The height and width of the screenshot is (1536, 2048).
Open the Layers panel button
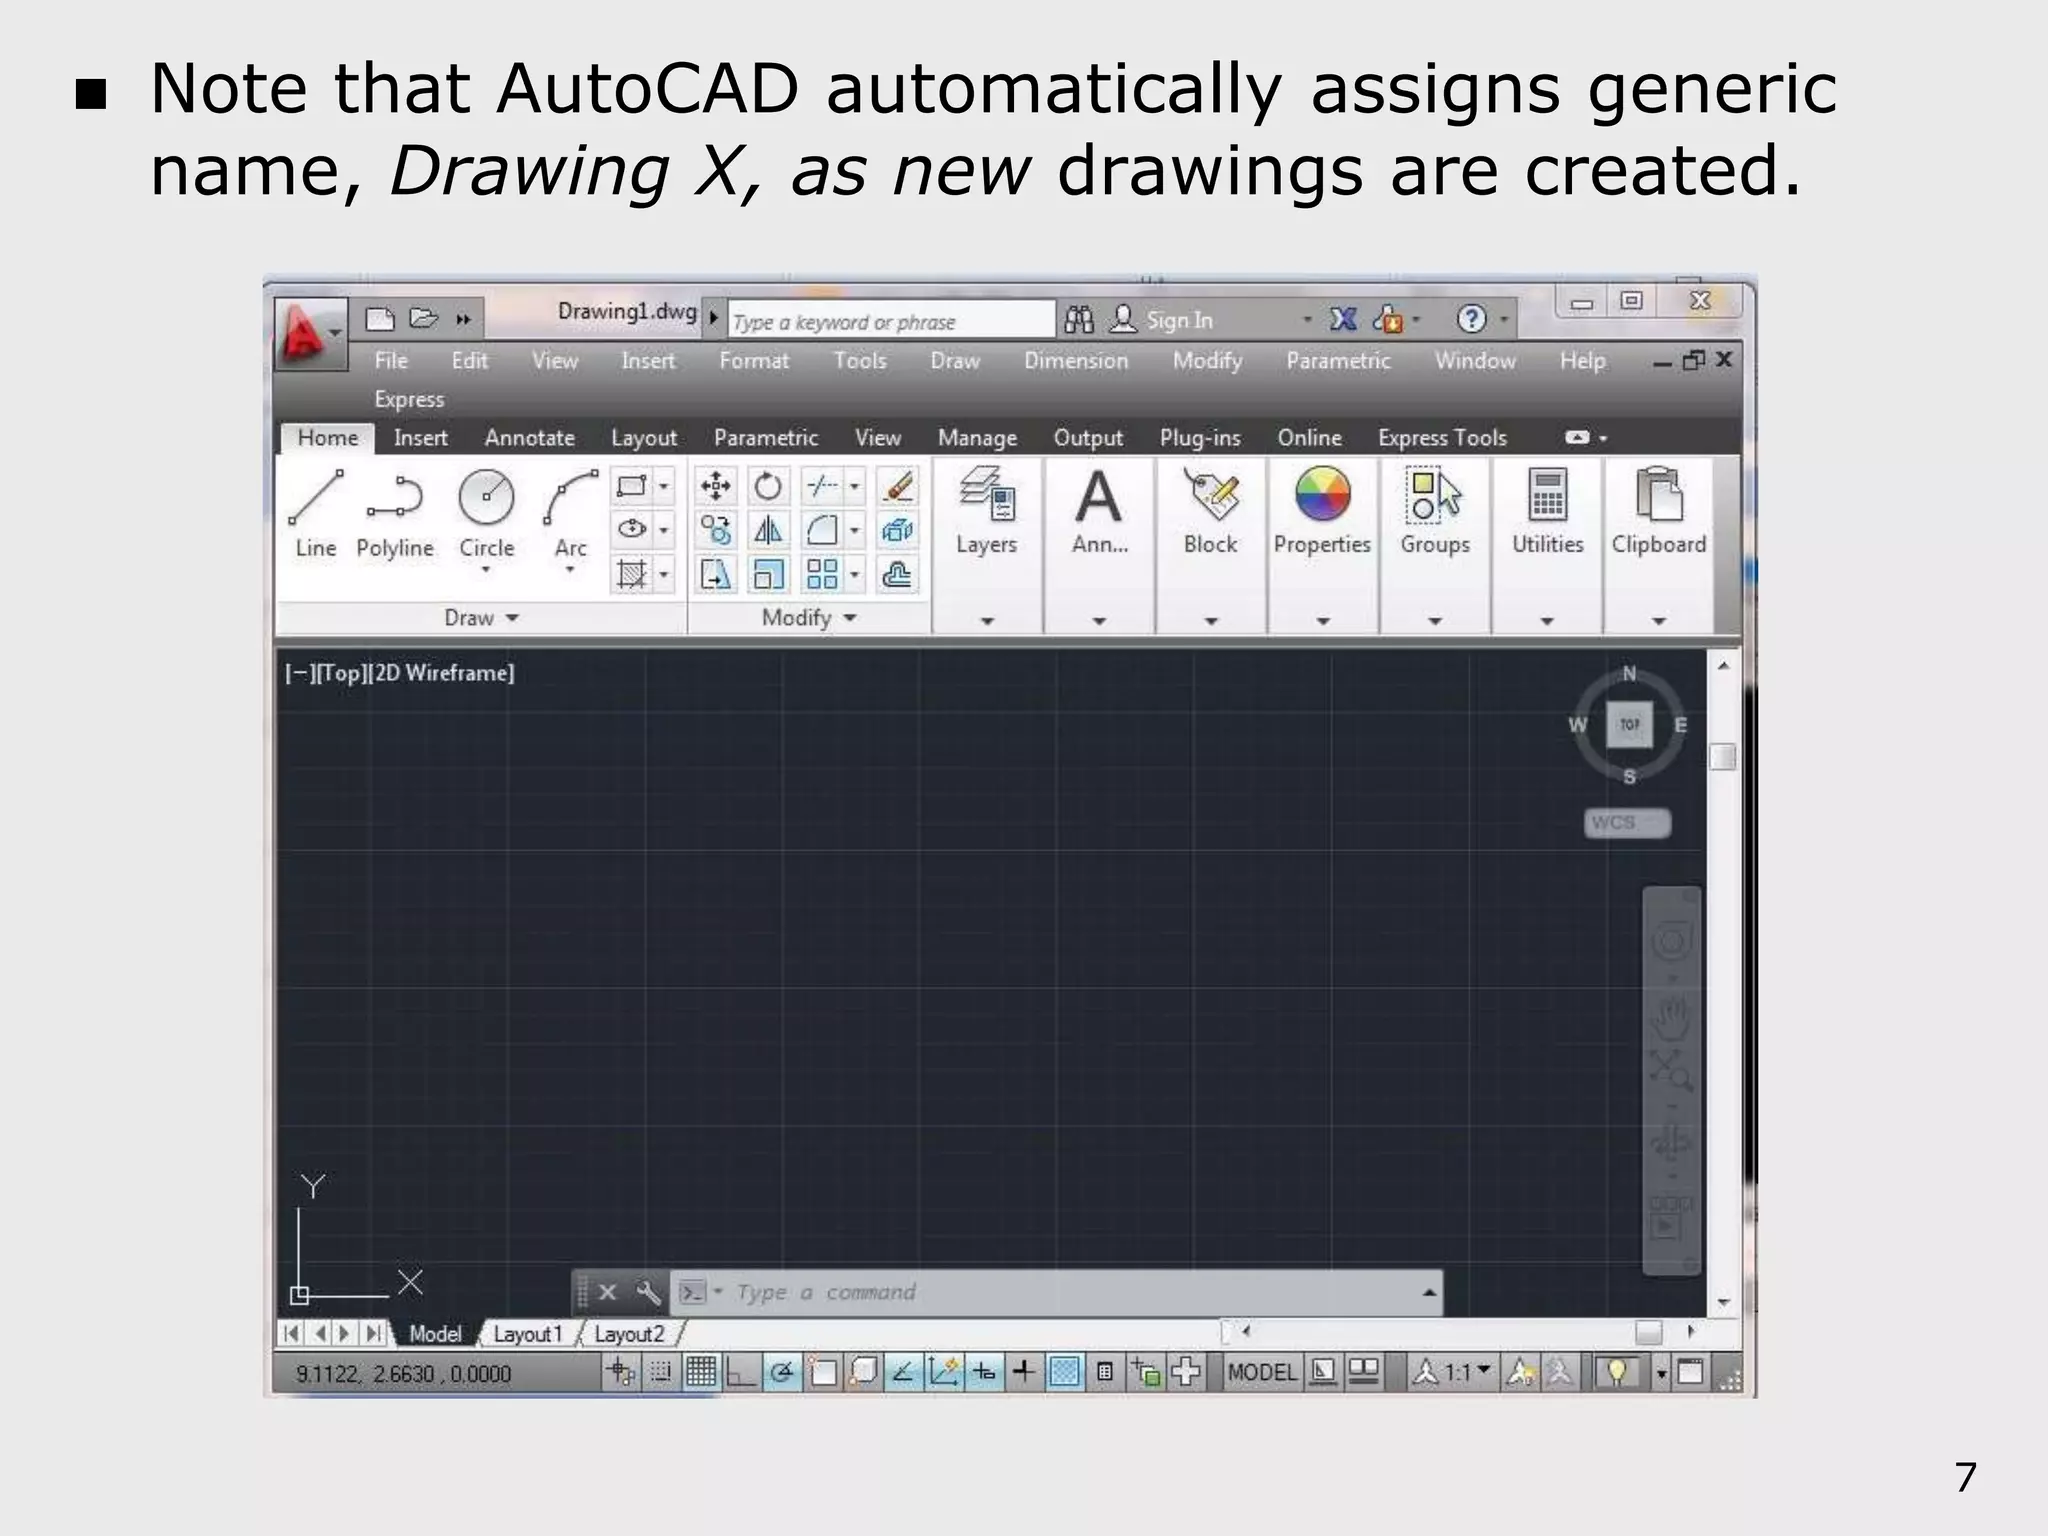986,509
